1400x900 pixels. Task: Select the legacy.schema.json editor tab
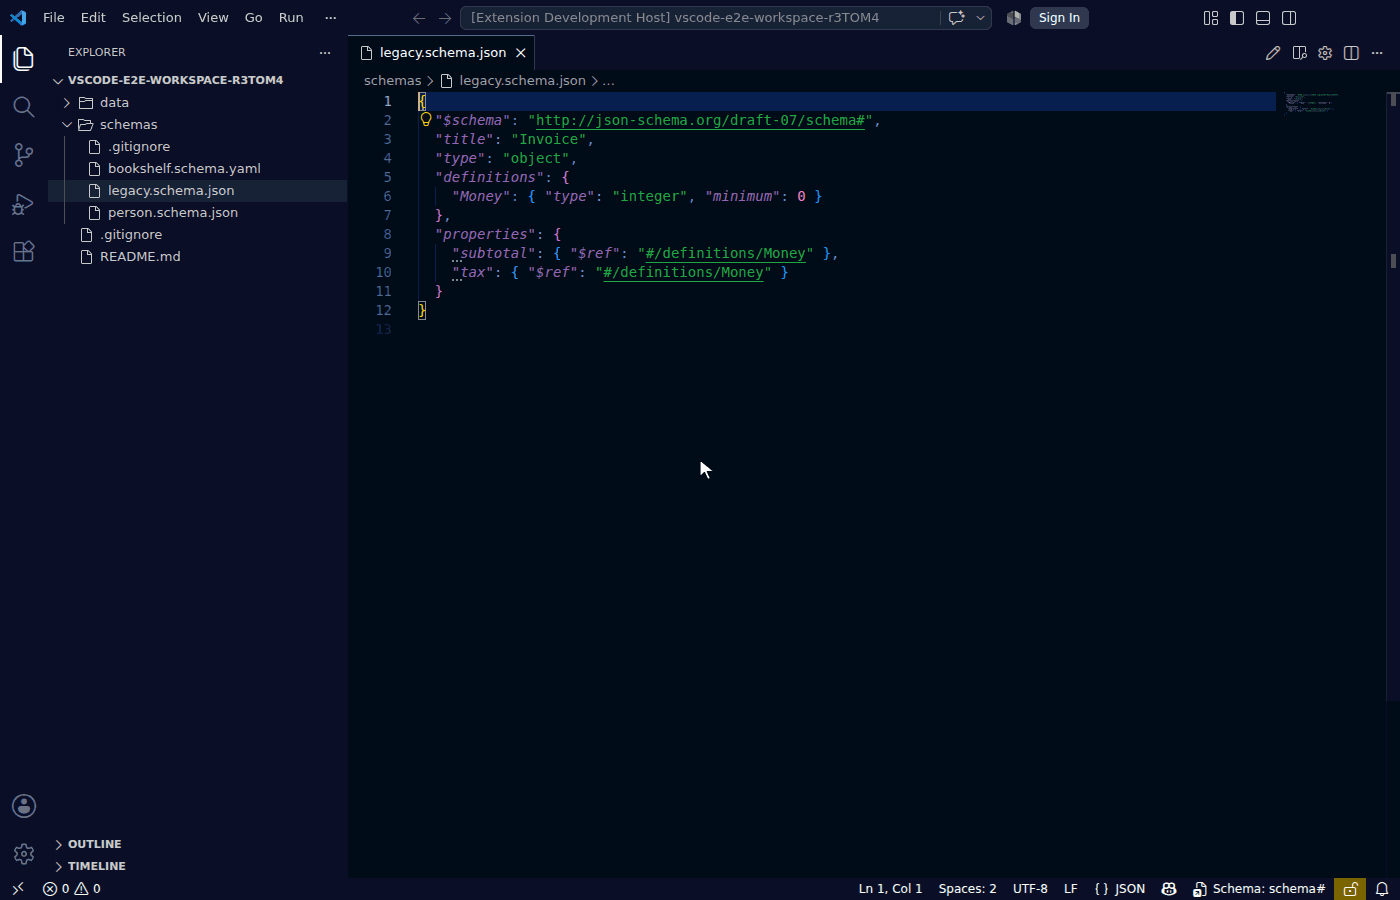pos(442,53)
